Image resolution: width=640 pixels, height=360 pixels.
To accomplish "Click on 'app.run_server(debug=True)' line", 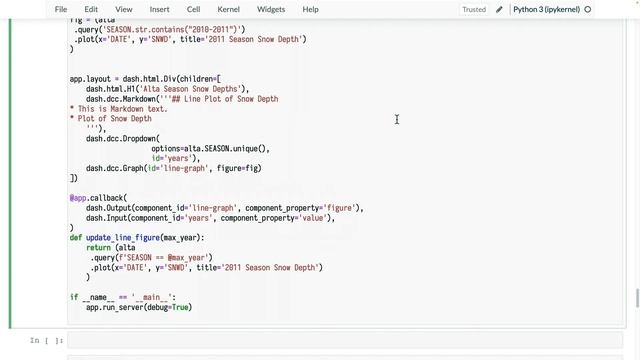I will [139, 307].
